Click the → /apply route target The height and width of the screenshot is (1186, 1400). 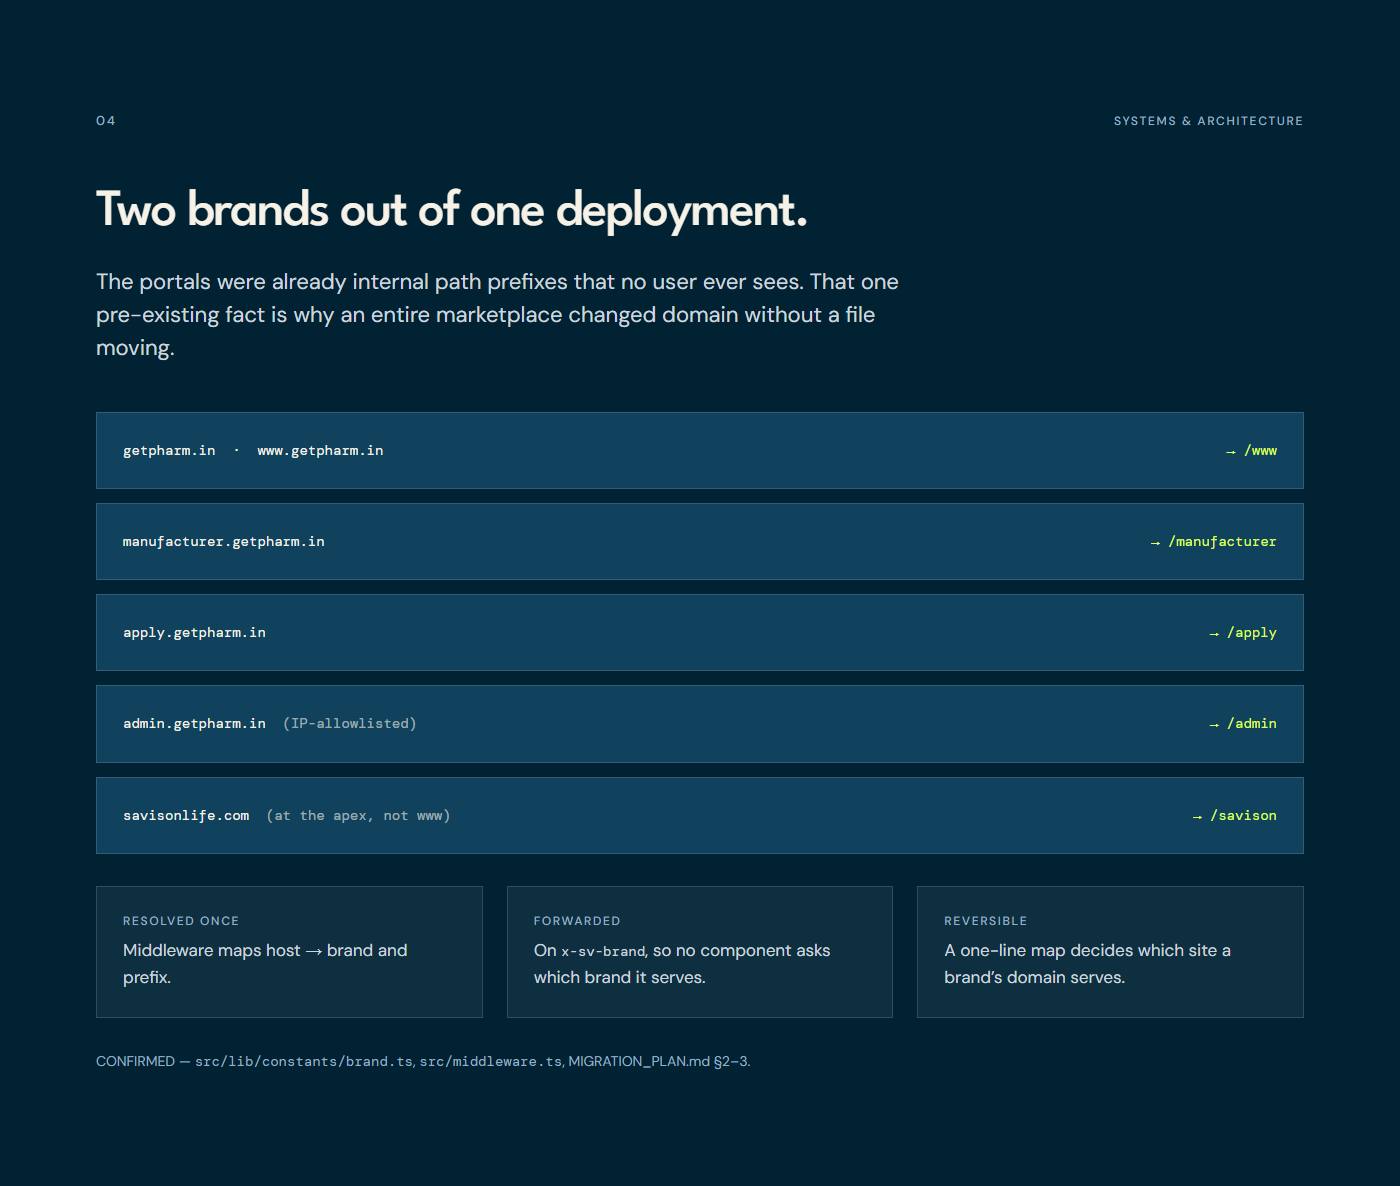[x=1243, y=632]
